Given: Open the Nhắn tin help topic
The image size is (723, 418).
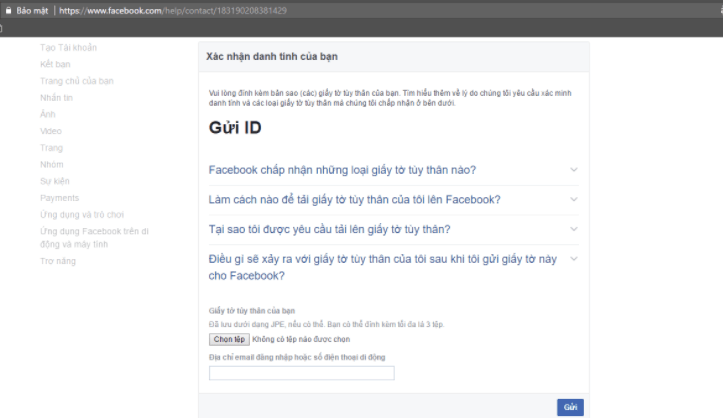Looking at the screenshot, I should (x=56, y=98).
